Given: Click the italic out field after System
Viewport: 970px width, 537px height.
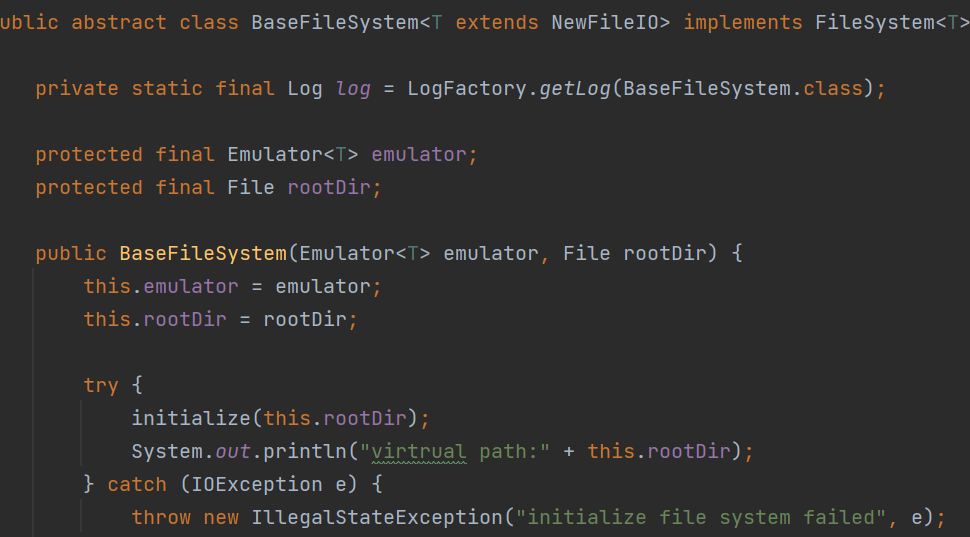Looking at the screenshot, I should tap(233, 451).
